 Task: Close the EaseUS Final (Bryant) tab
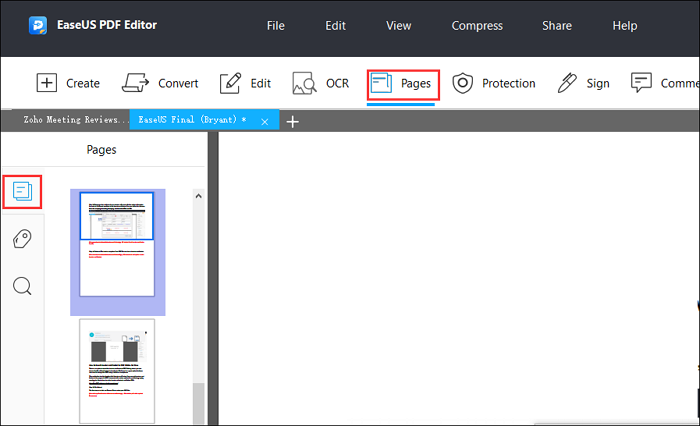click(265, 121)
